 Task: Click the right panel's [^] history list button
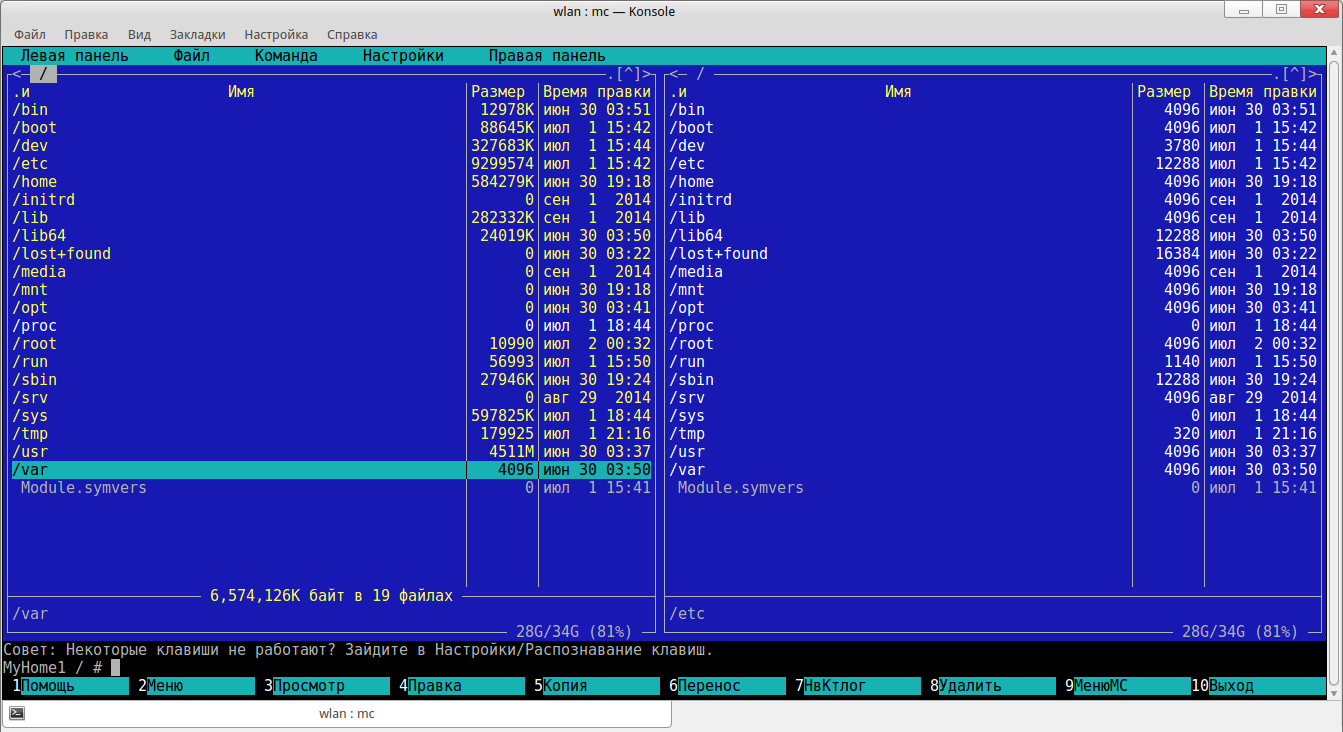(1294, 74)
